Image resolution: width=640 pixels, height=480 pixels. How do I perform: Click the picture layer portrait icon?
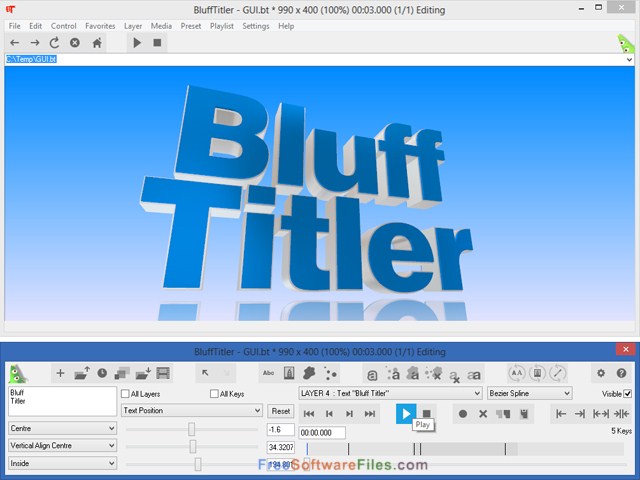point(289,373)
